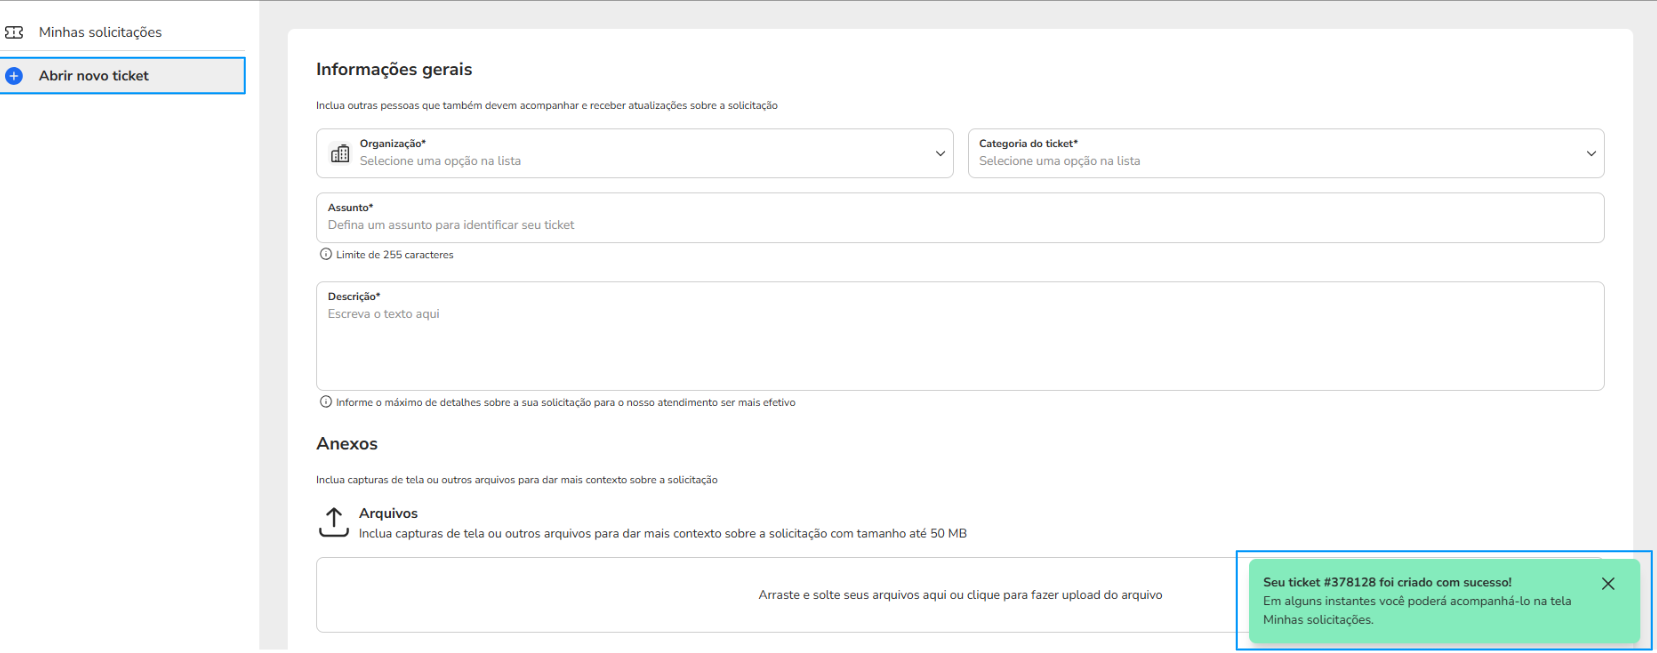Focus the Assunto input field
Image resolution: width=1657 pixels, height=653 pixels.
tap(960, 225)
